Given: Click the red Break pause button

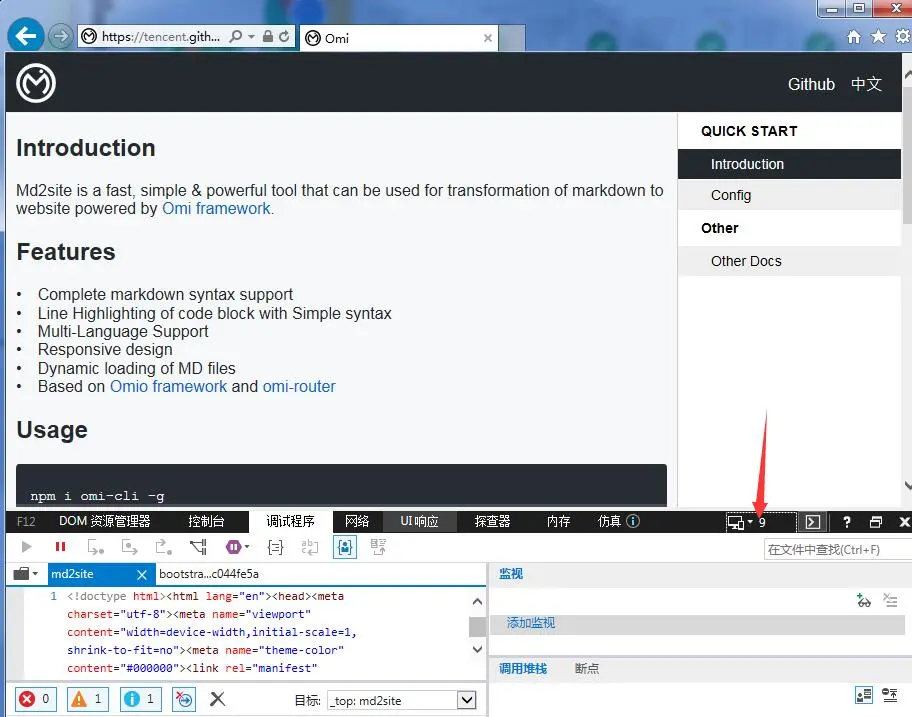Looking at the screenshot, I should (60, 547).
